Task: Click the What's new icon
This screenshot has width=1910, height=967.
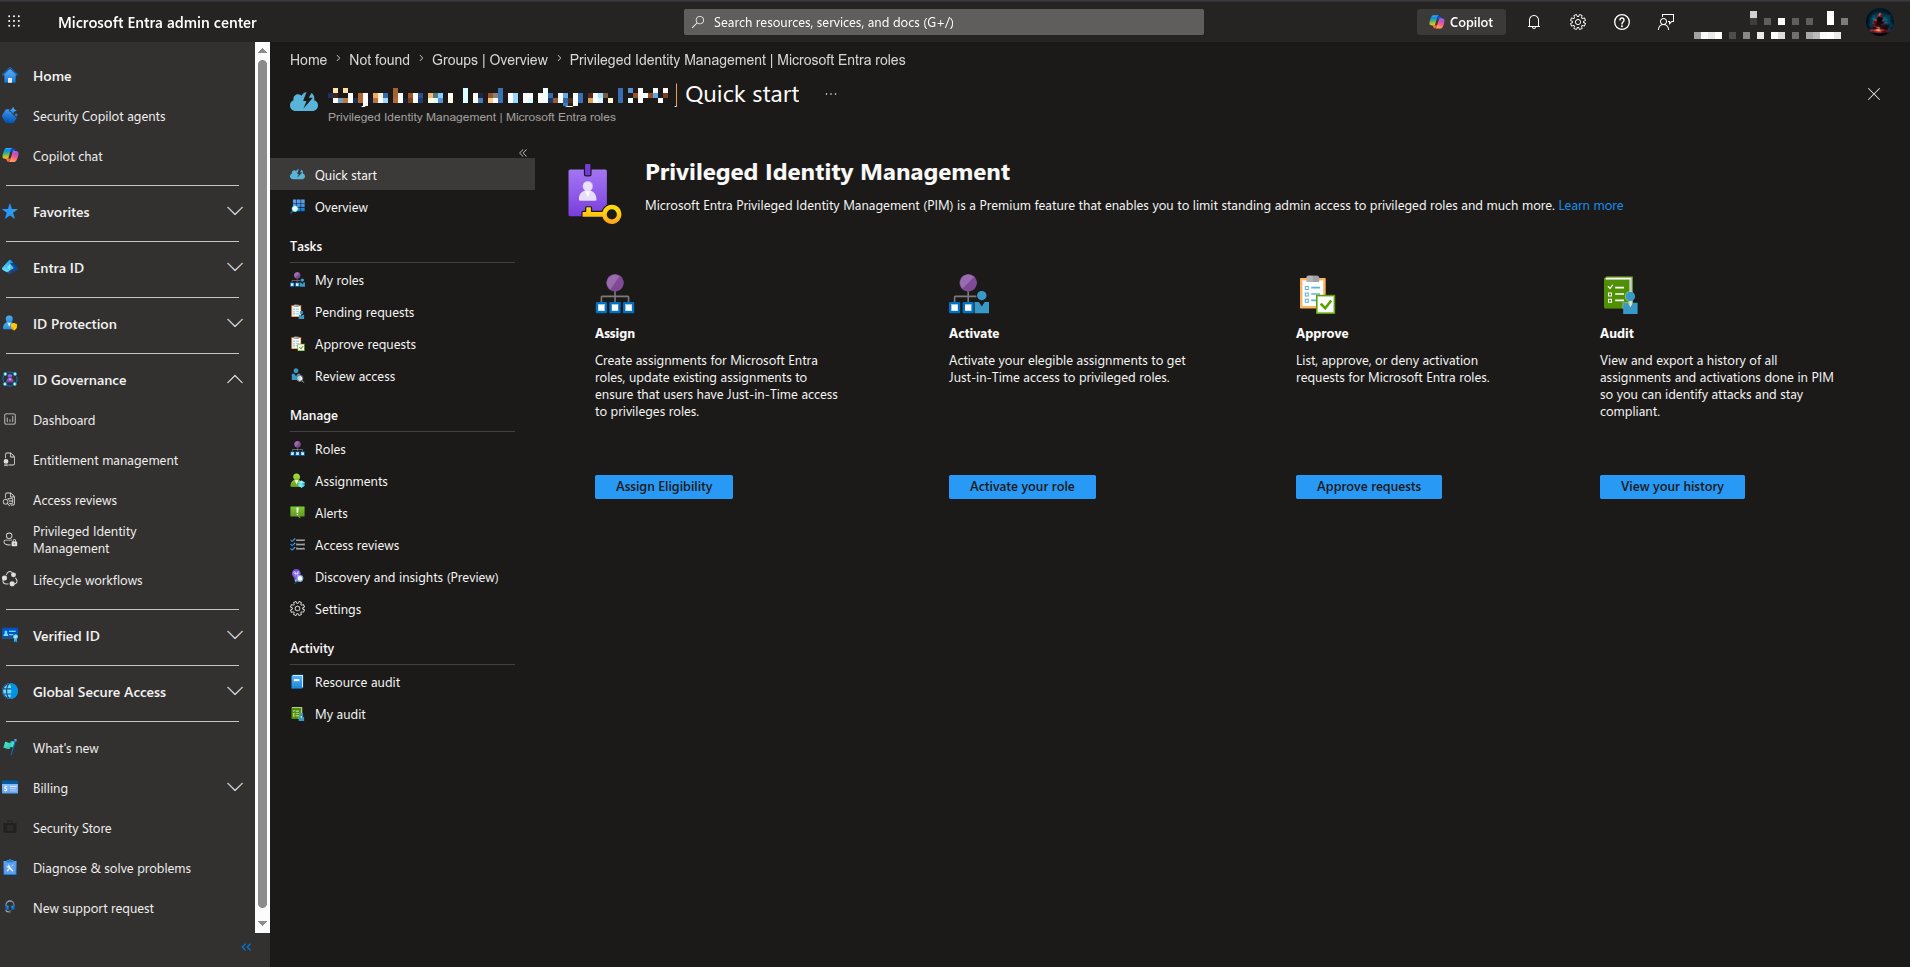Action: 10,748
